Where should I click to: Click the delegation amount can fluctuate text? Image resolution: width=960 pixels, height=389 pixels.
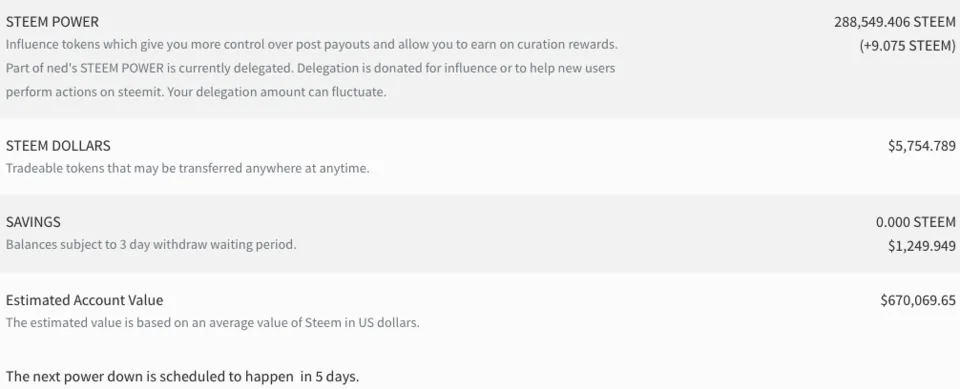pyautogui.click(x=277, y=93)
